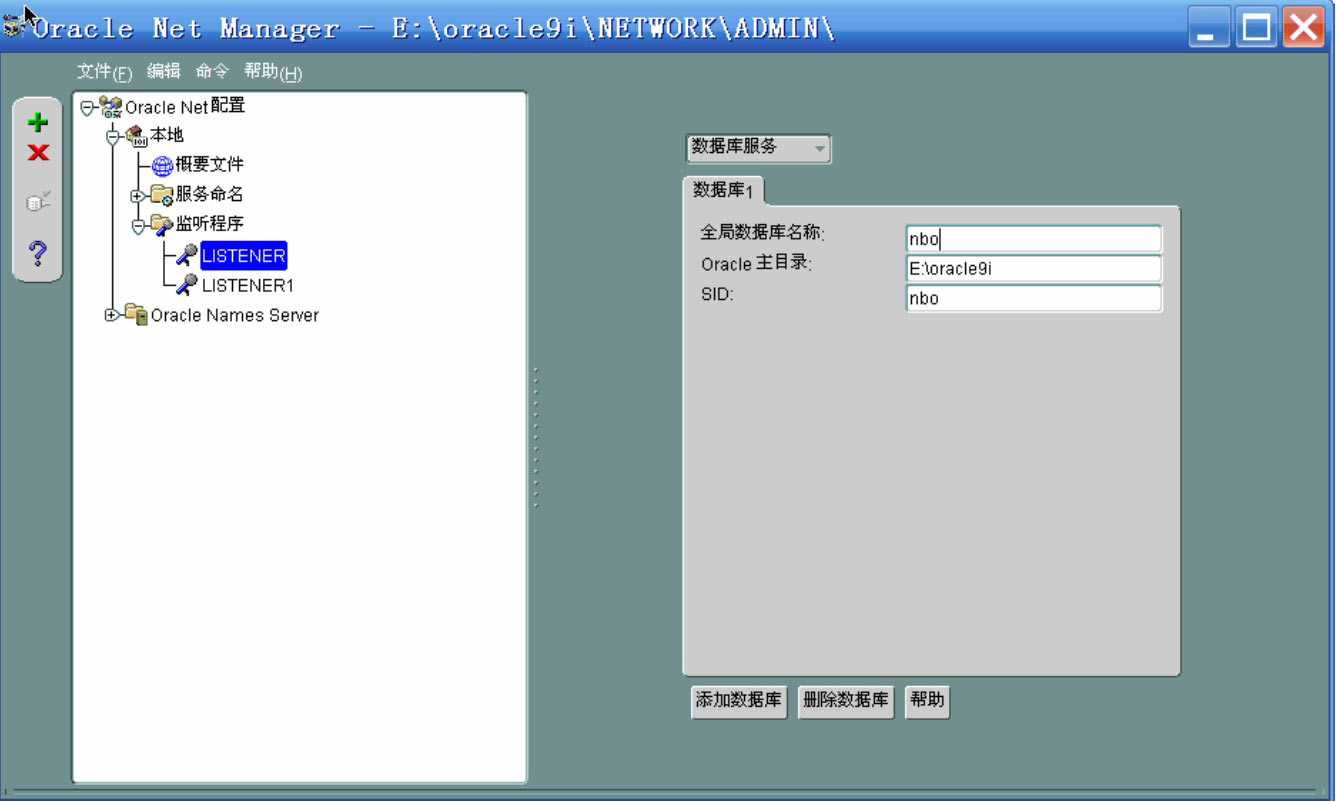
Task: Open the 文件(F) menu
Action: coord(105,72)
